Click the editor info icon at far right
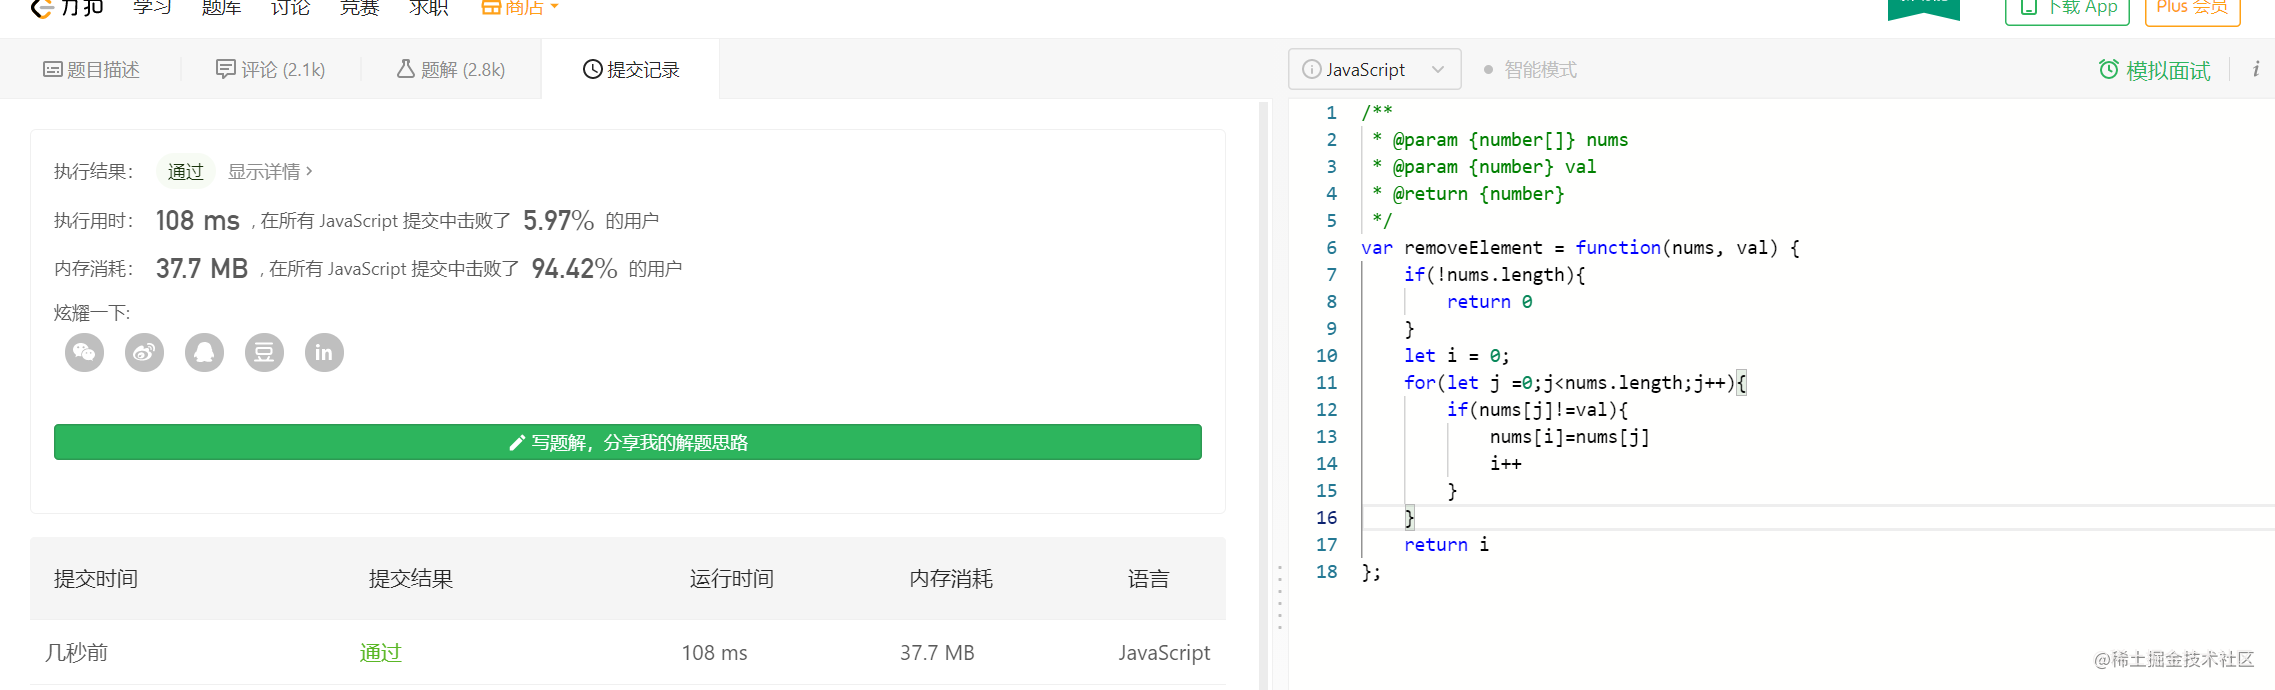Viewport: 2275px width, 690px height. [2255, 70]
